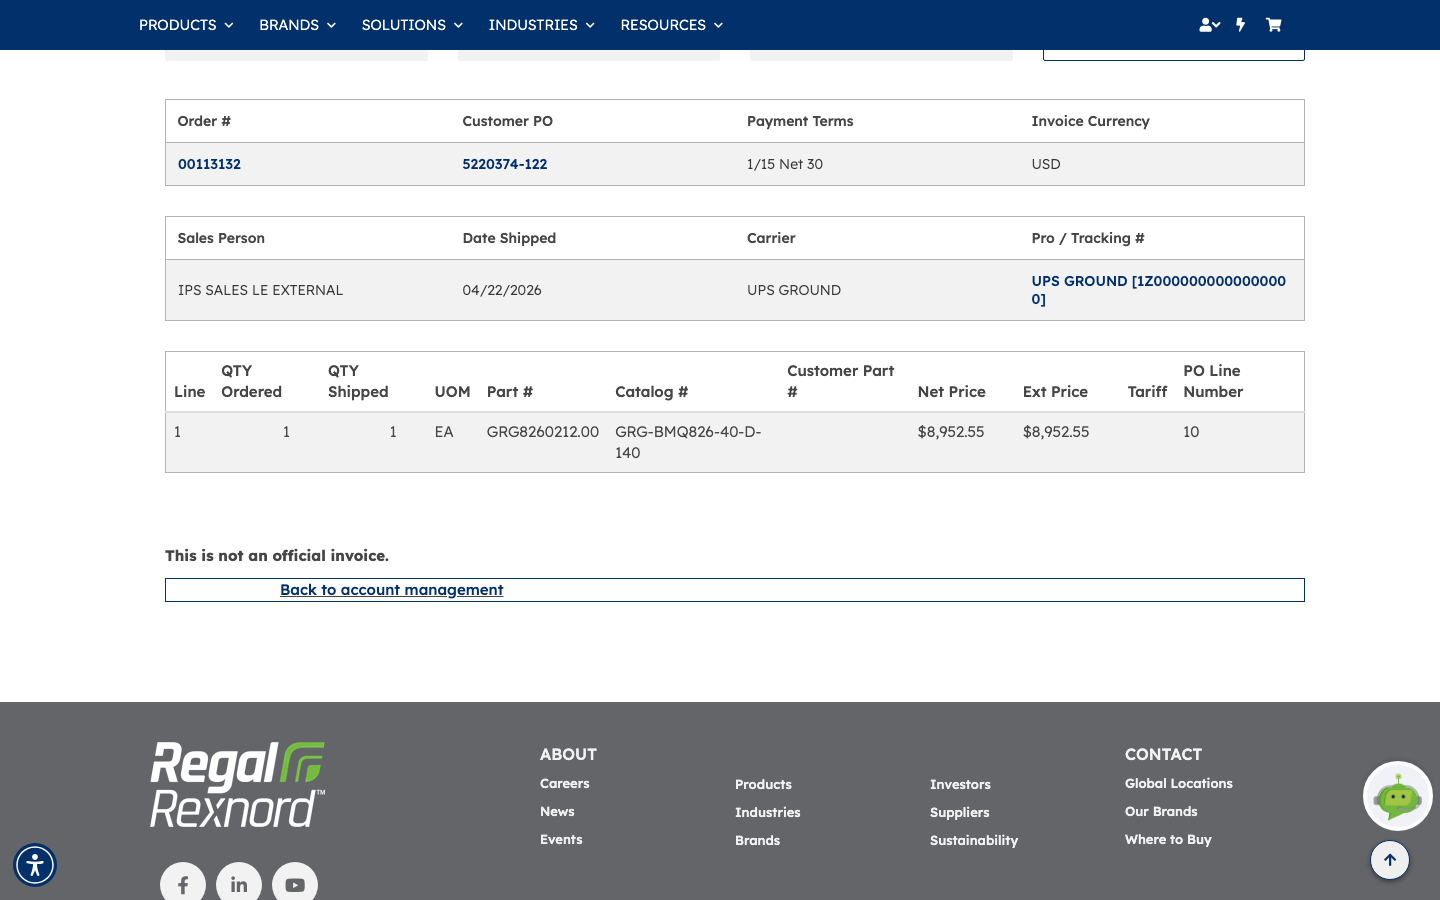The height and width of the screenshot is (900, 1440).
Task: Open order number 00113132
Action: [x=209, y=164]
